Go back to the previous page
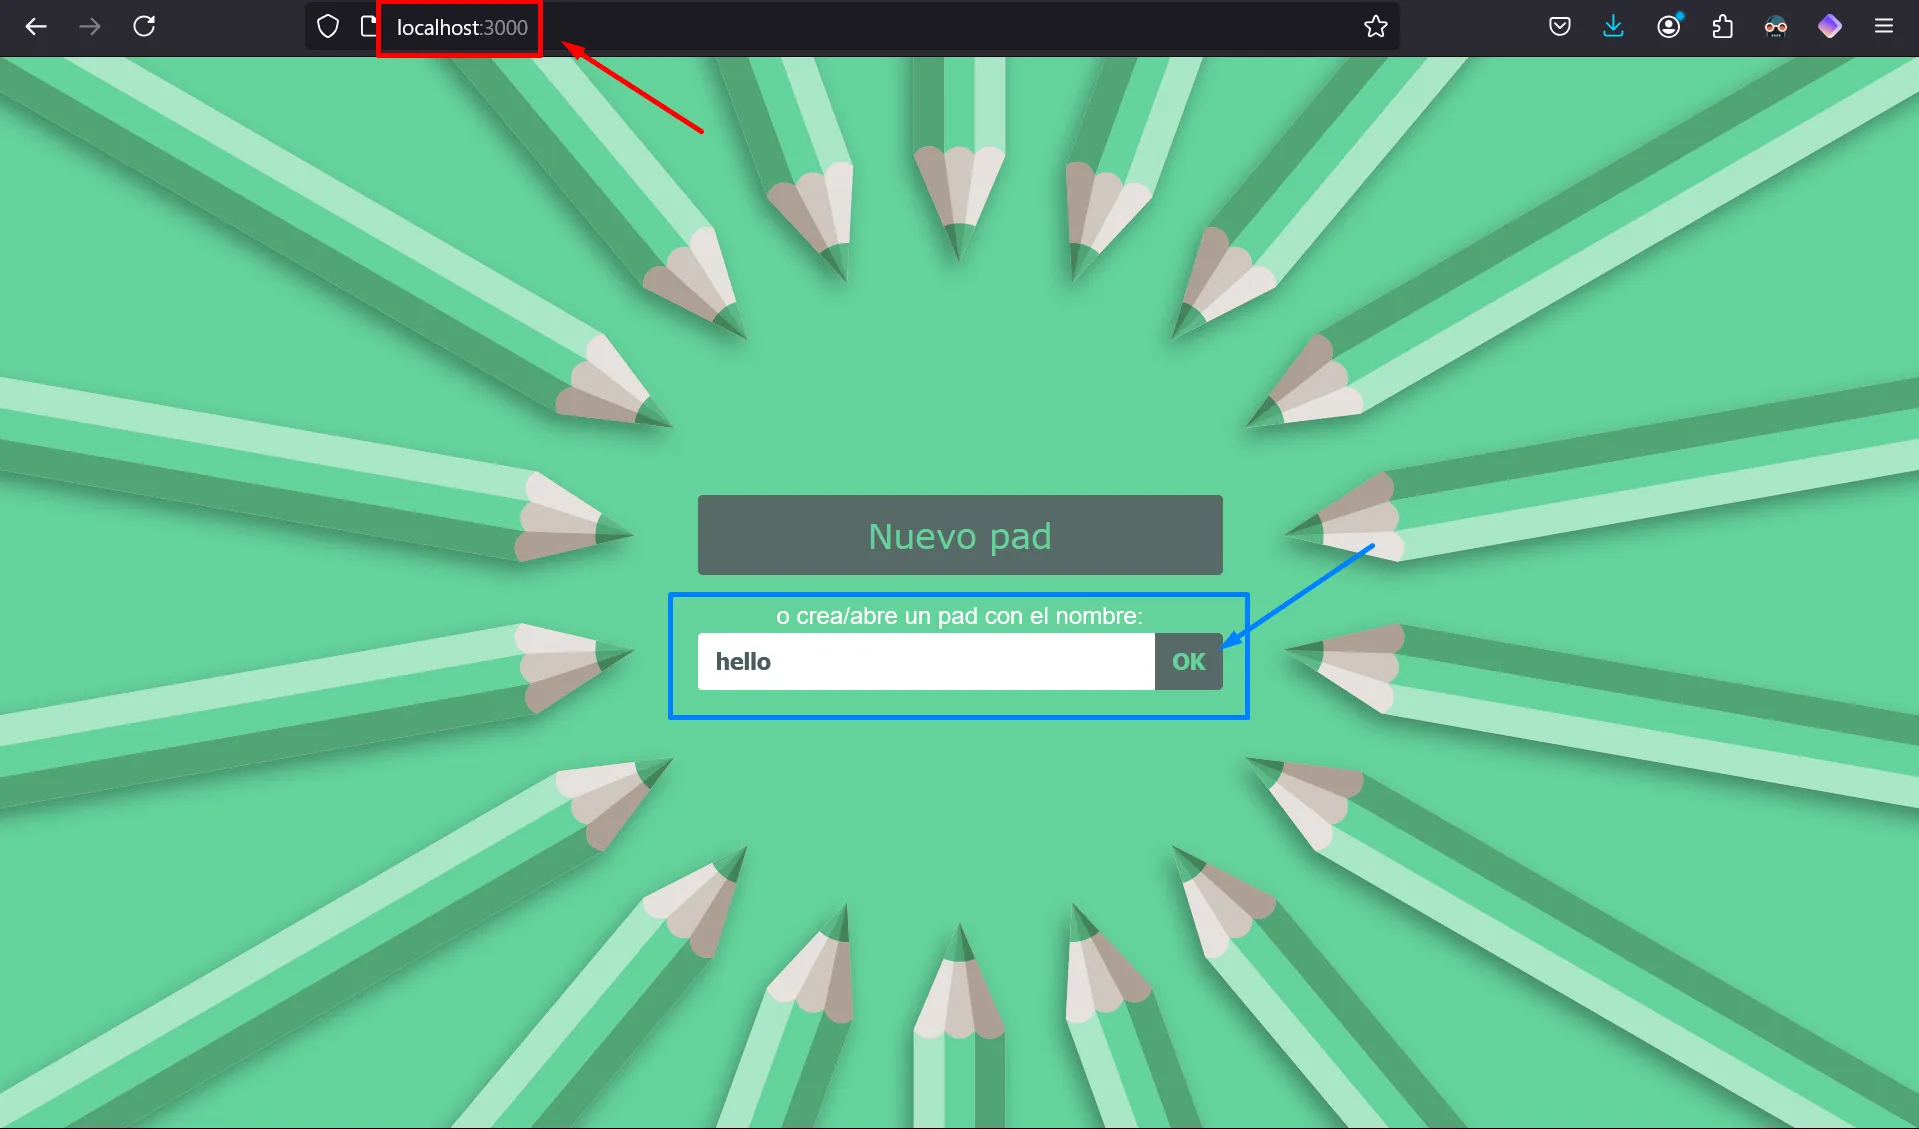The height and width of the screenshot is (1129, 1919). [36, 27]
